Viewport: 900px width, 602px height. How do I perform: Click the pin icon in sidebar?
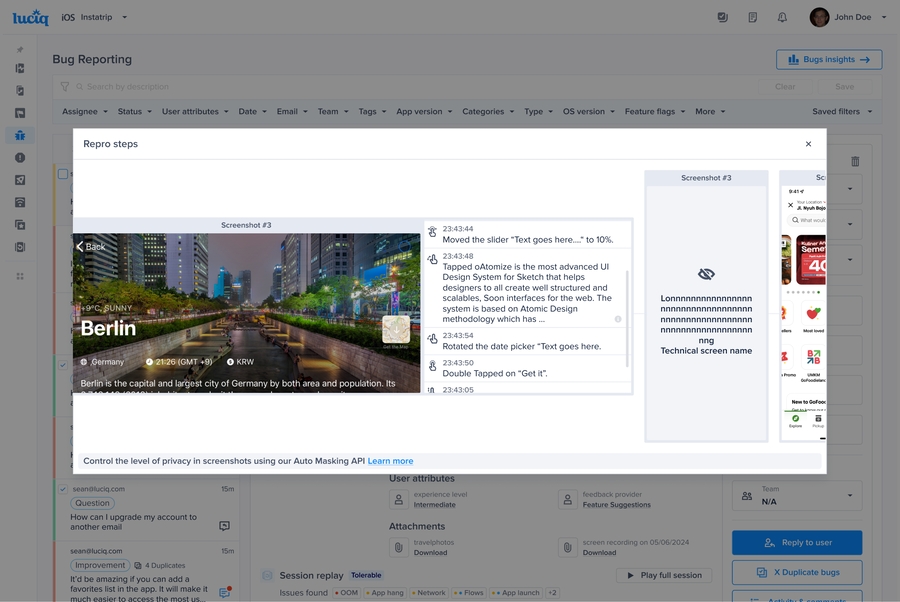click(20, 49)
